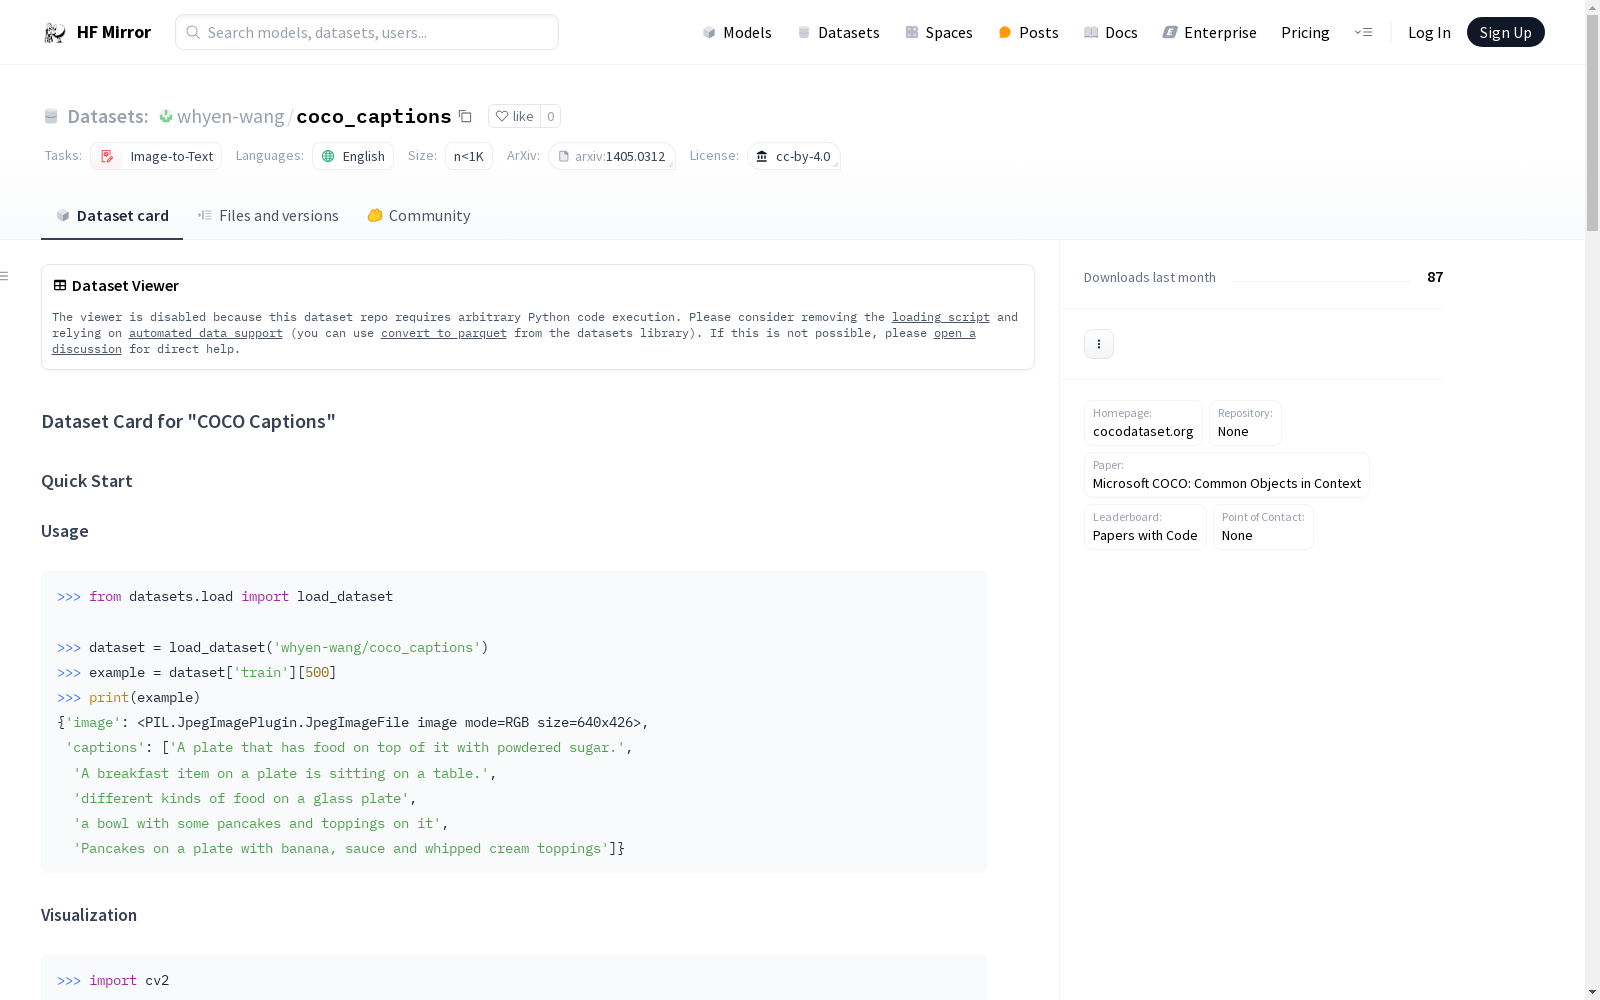Open the Docs page
The width and height of the screenshot is (1600, 1000).
click(x=1110, y=32)
